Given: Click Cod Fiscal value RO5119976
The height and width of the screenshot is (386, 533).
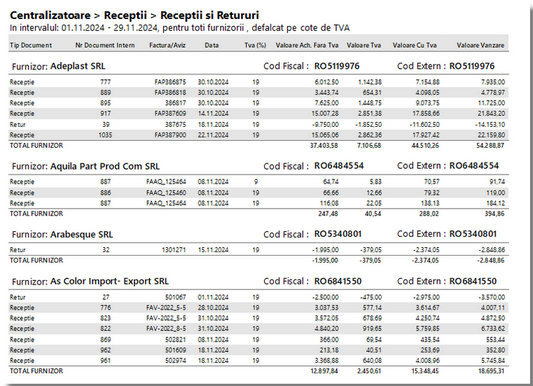Looking at the screenshot, I should pos(337,66).
